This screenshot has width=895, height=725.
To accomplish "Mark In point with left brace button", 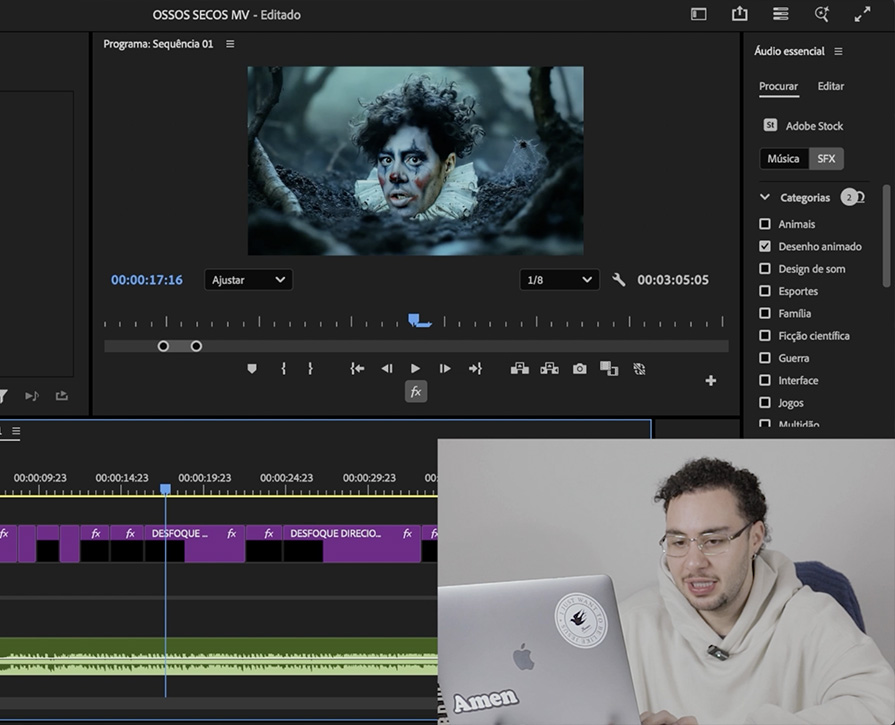I will (x=283, y=369).
